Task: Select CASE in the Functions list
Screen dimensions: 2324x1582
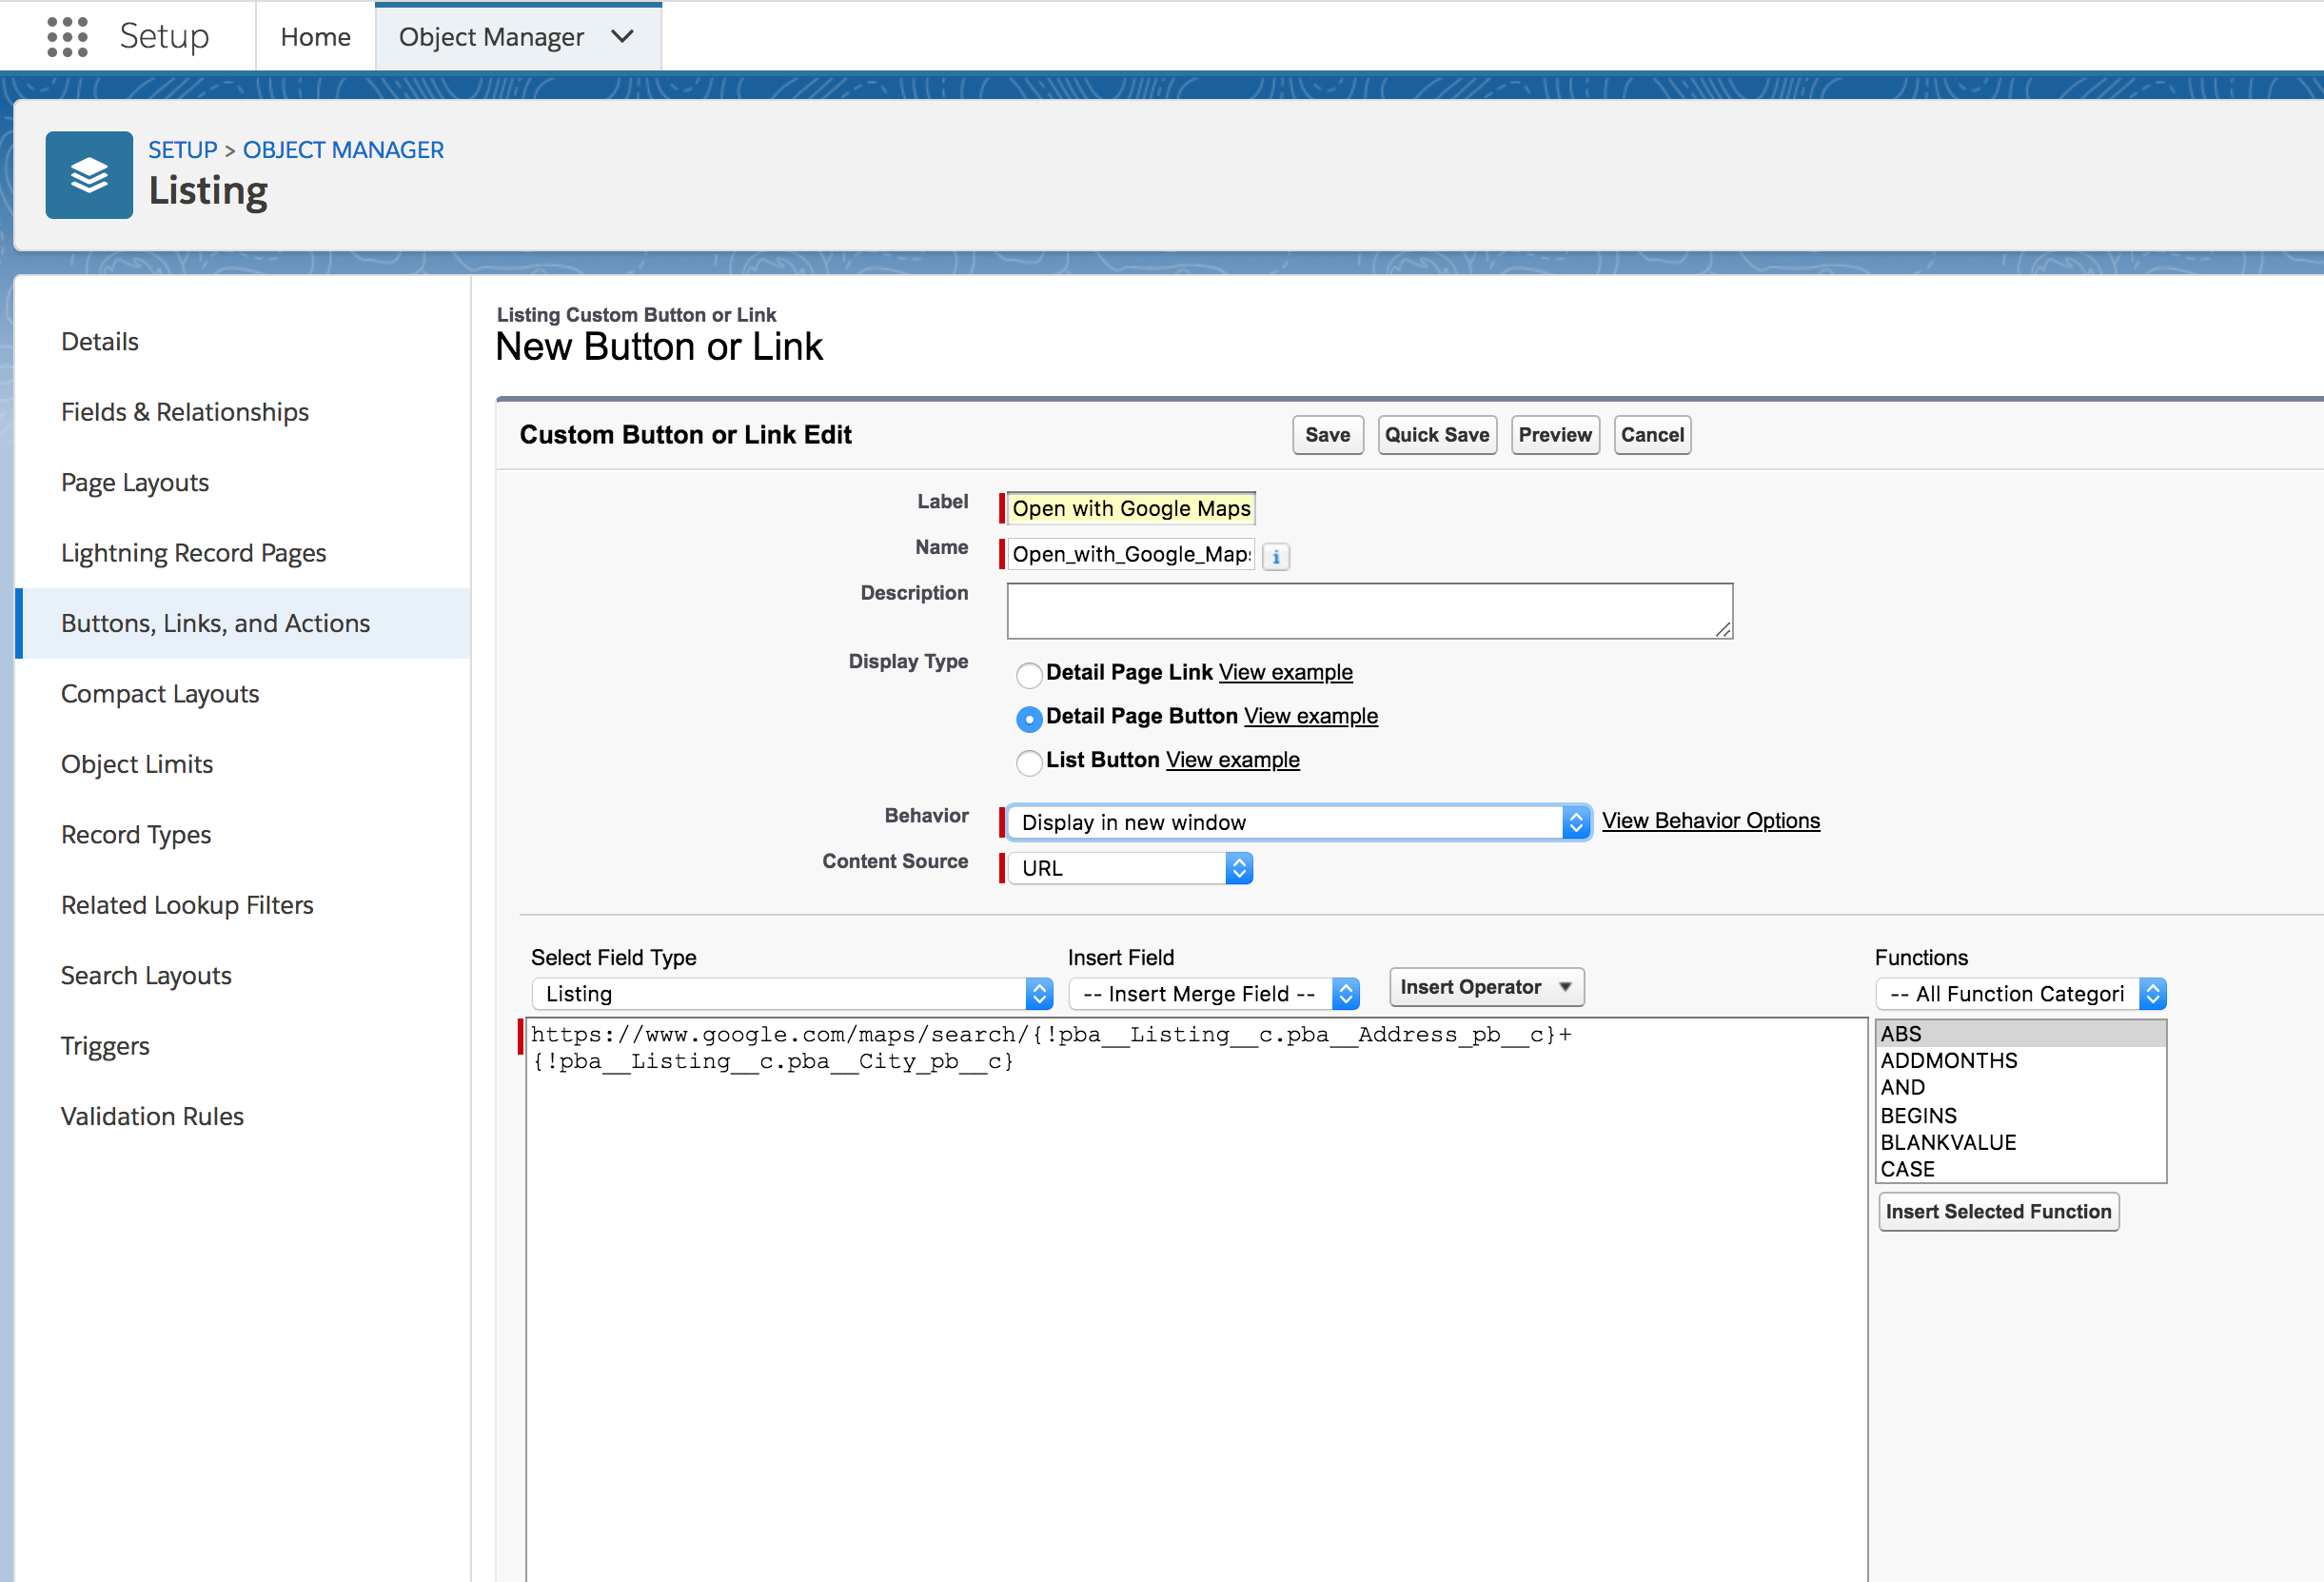Action: point(1908,1168)
